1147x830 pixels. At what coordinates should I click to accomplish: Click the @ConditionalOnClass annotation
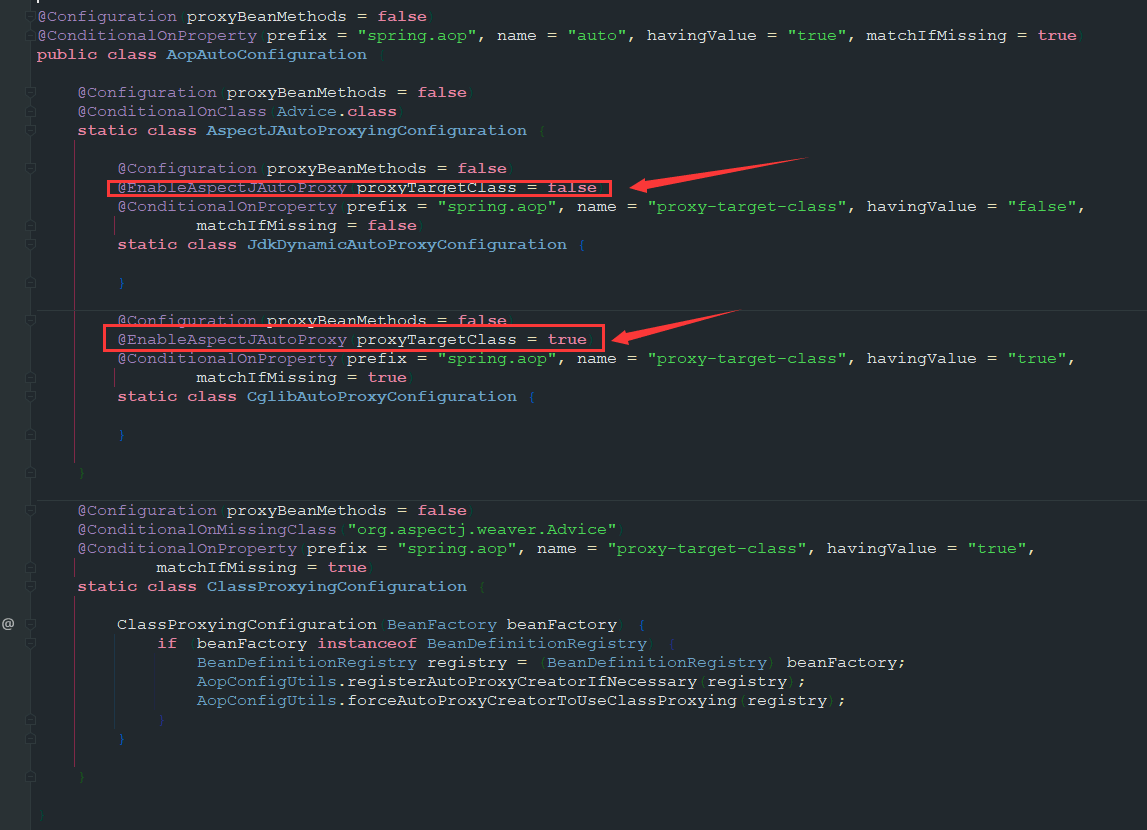click(172, 111)
